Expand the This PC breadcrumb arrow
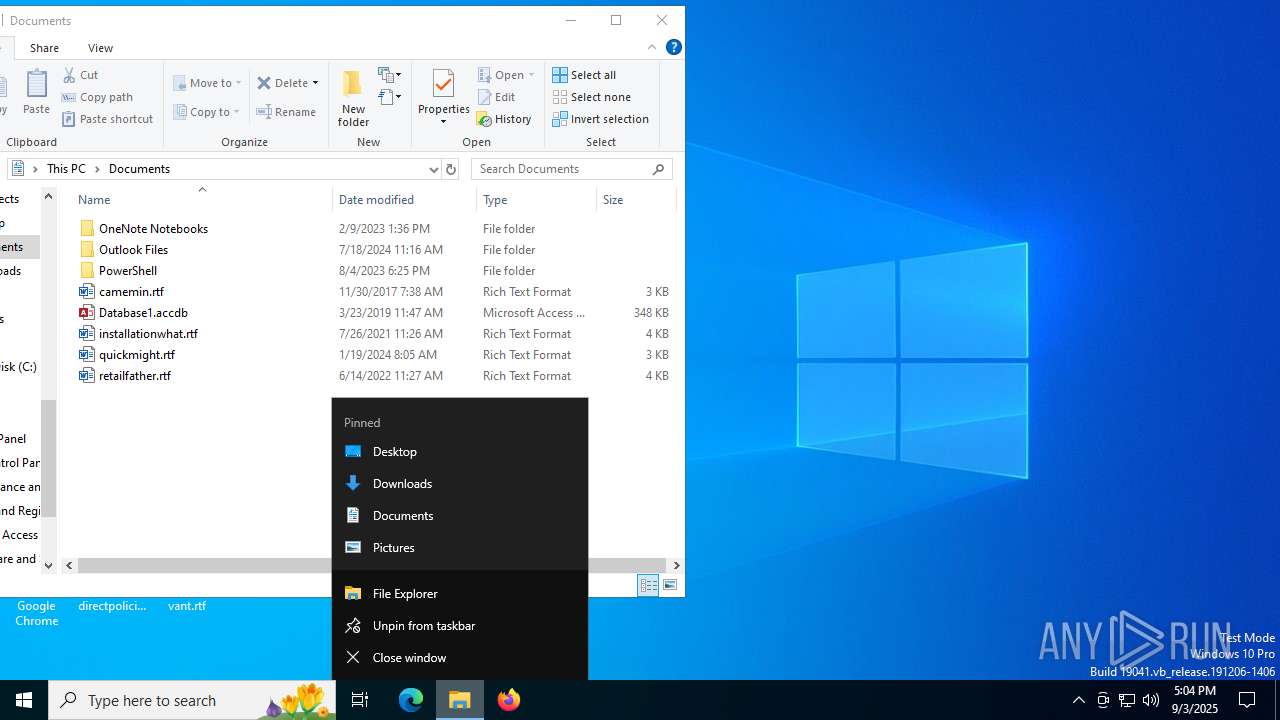 click(97, 169)
